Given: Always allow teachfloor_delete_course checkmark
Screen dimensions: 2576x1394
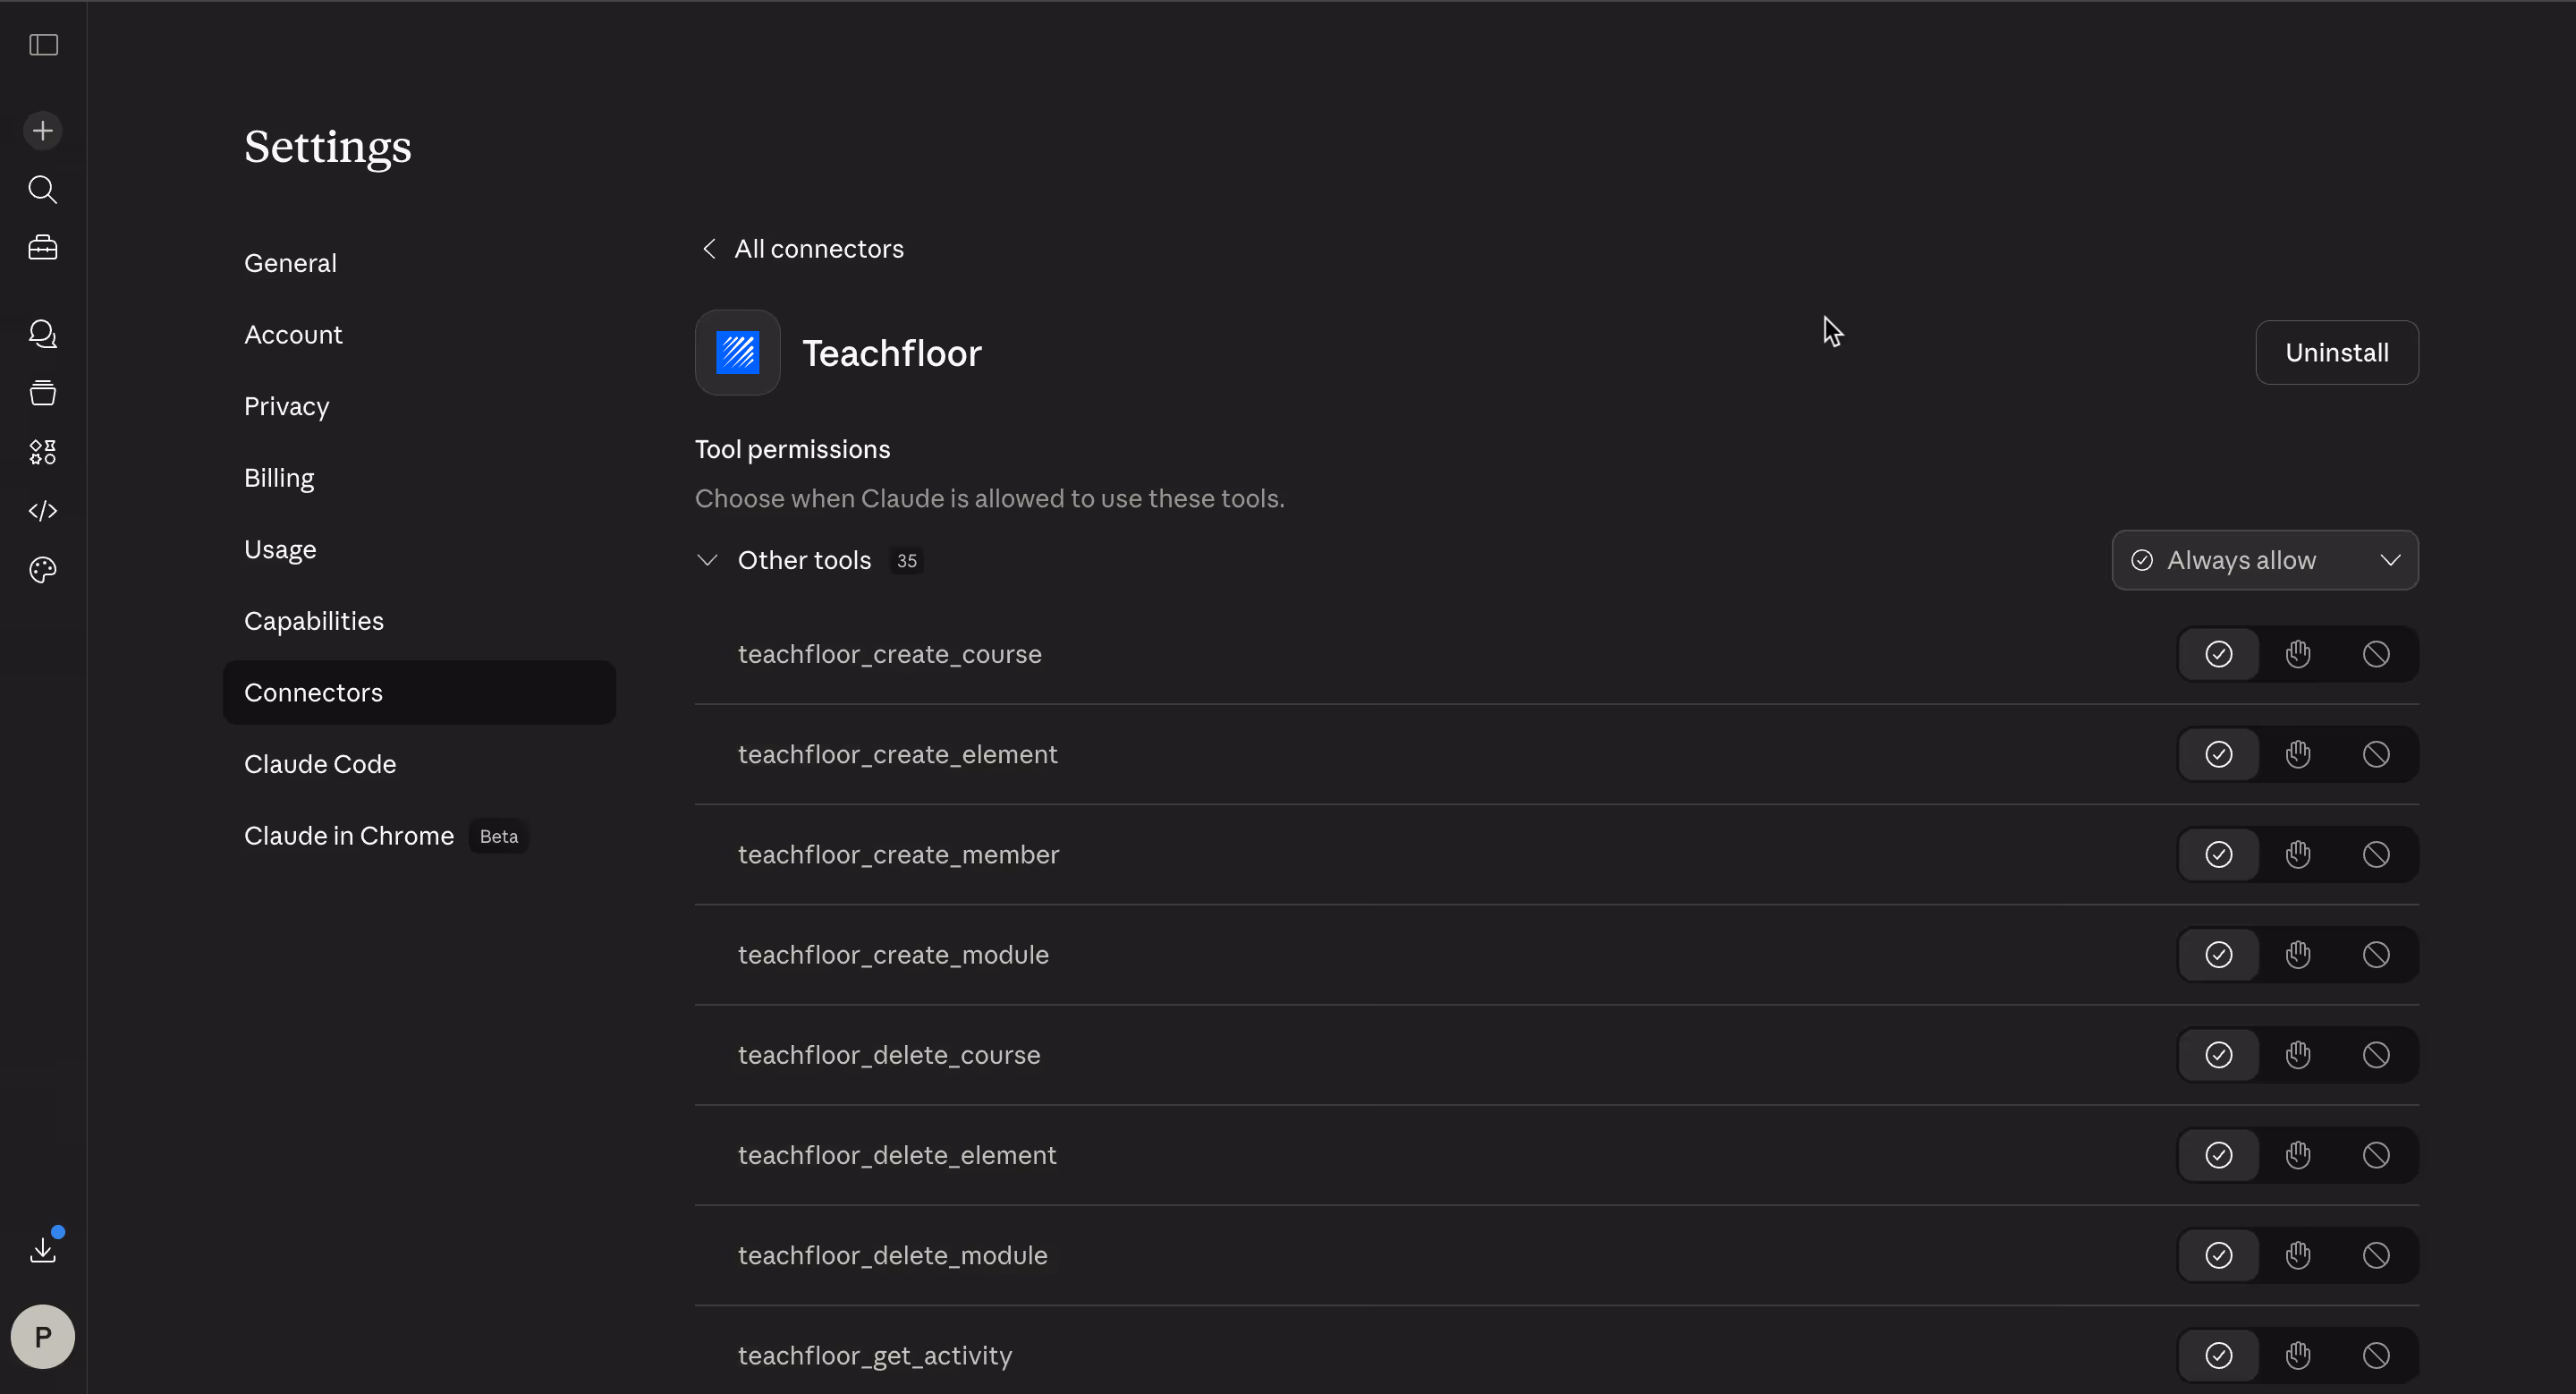Looking at the screenshot, I should pyautogui.click(x=2219, y=1055).
